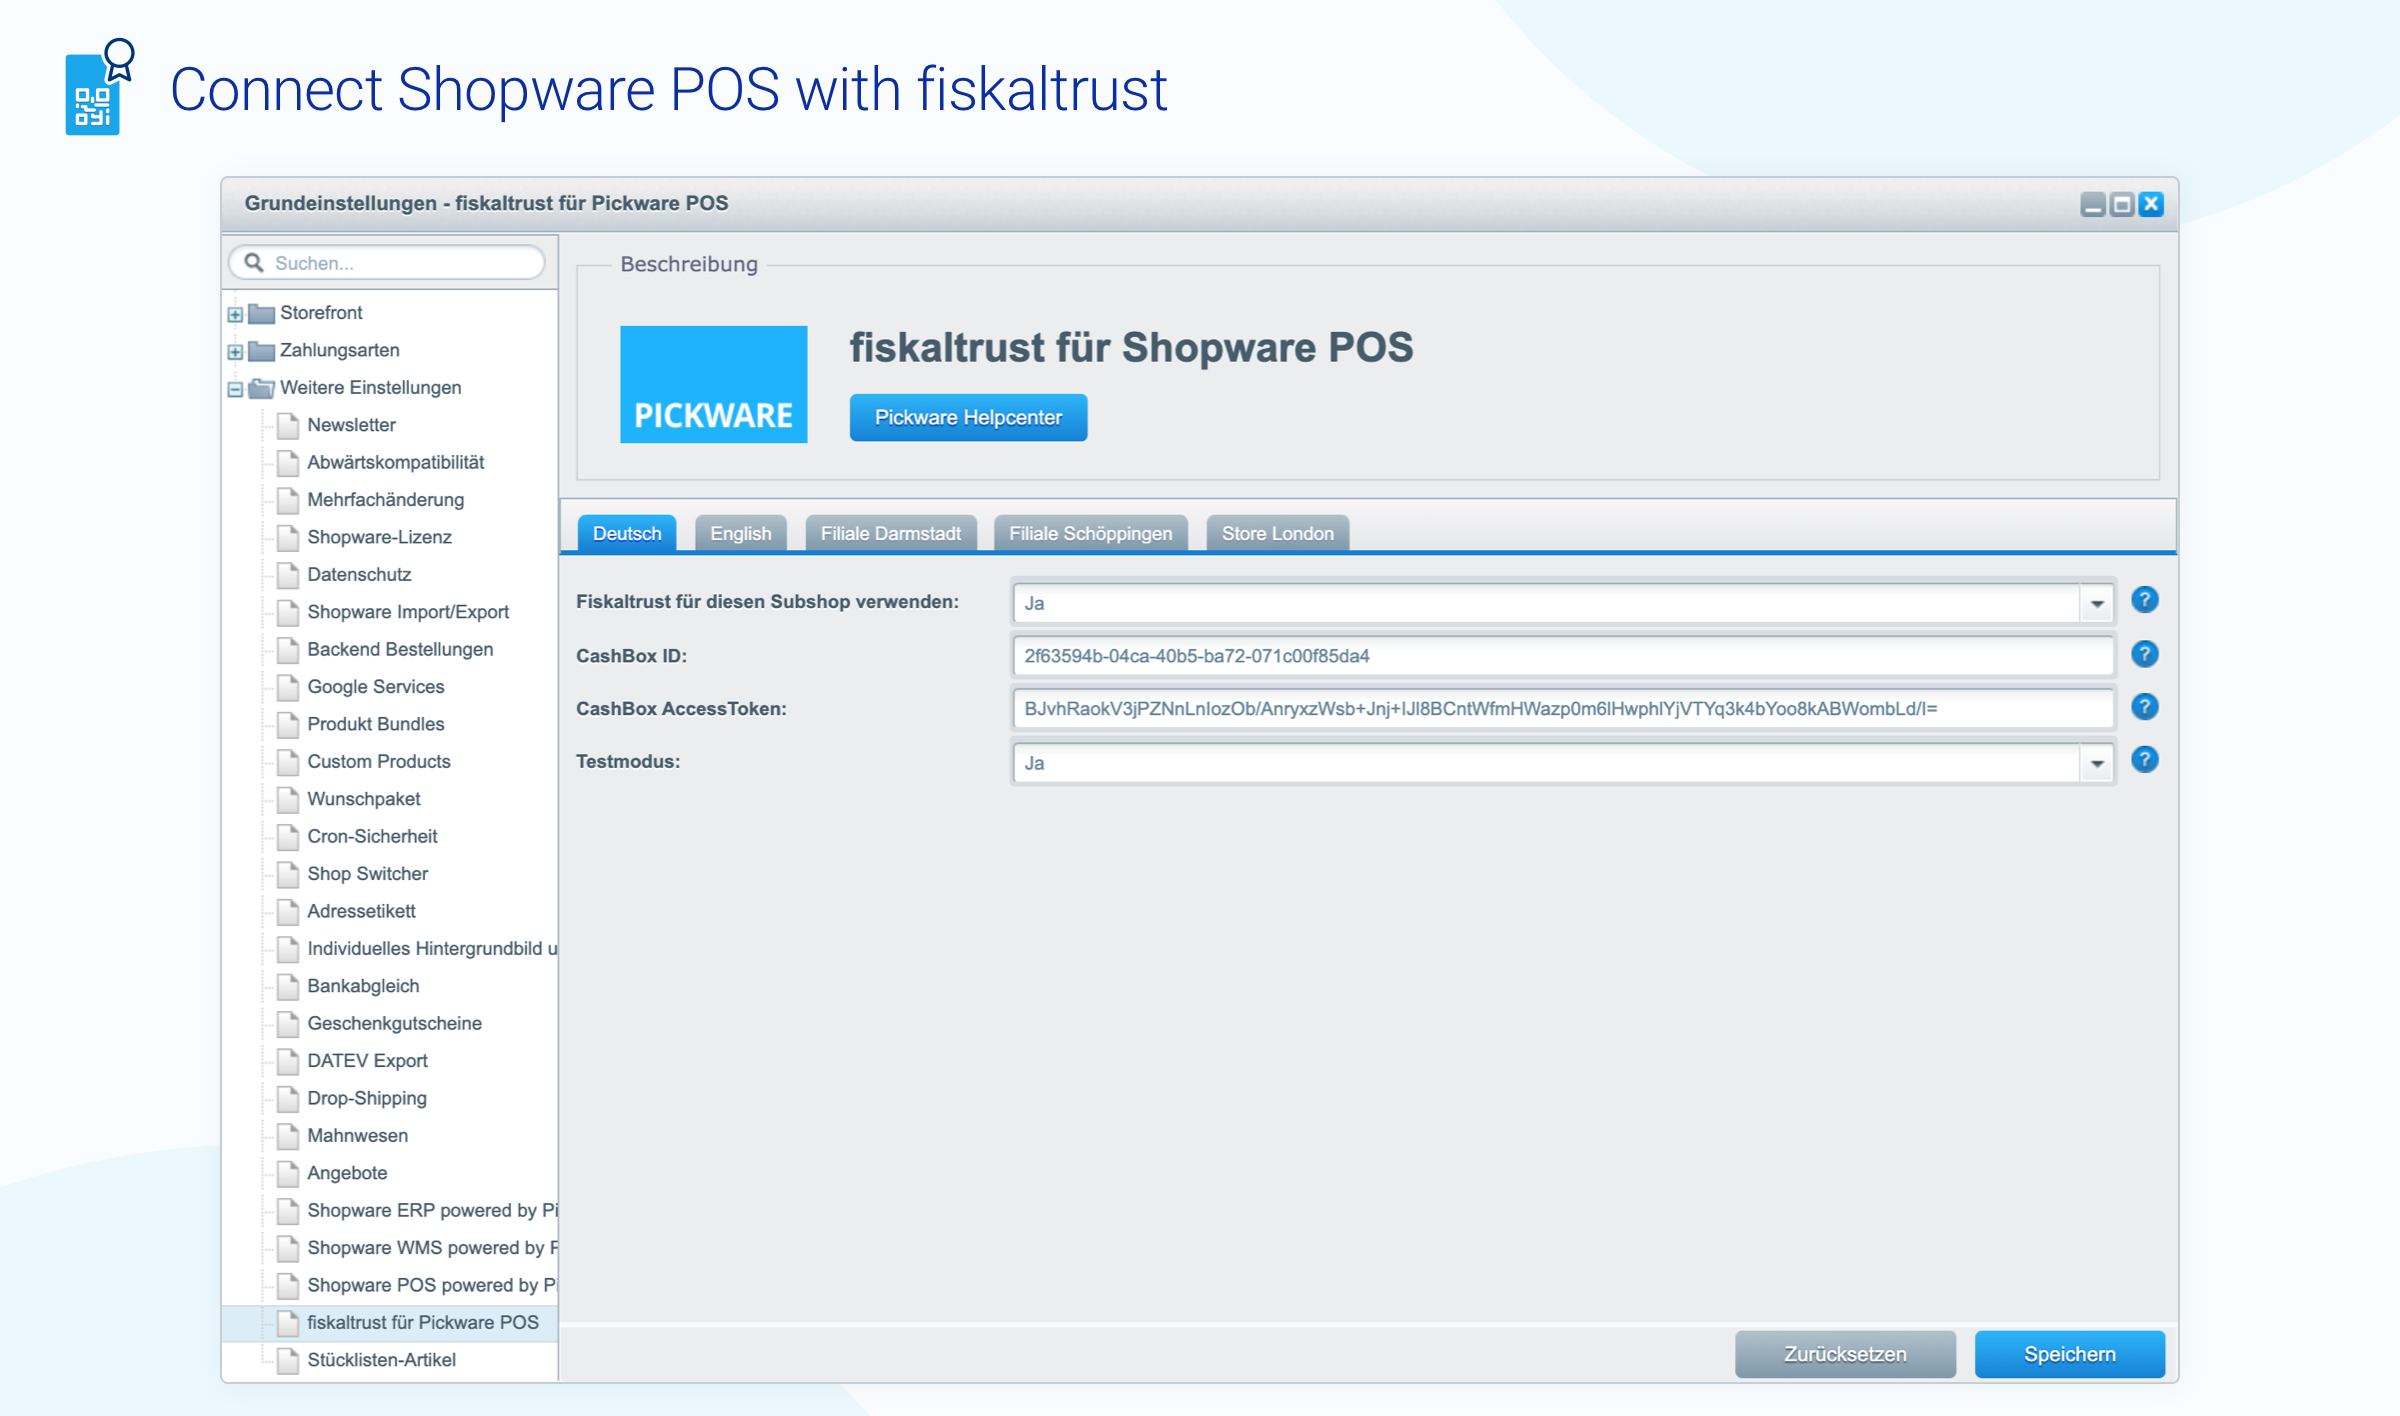Click into the CashBox AccessToken field
2400x1416 pixels.
tap(1563, 709)
